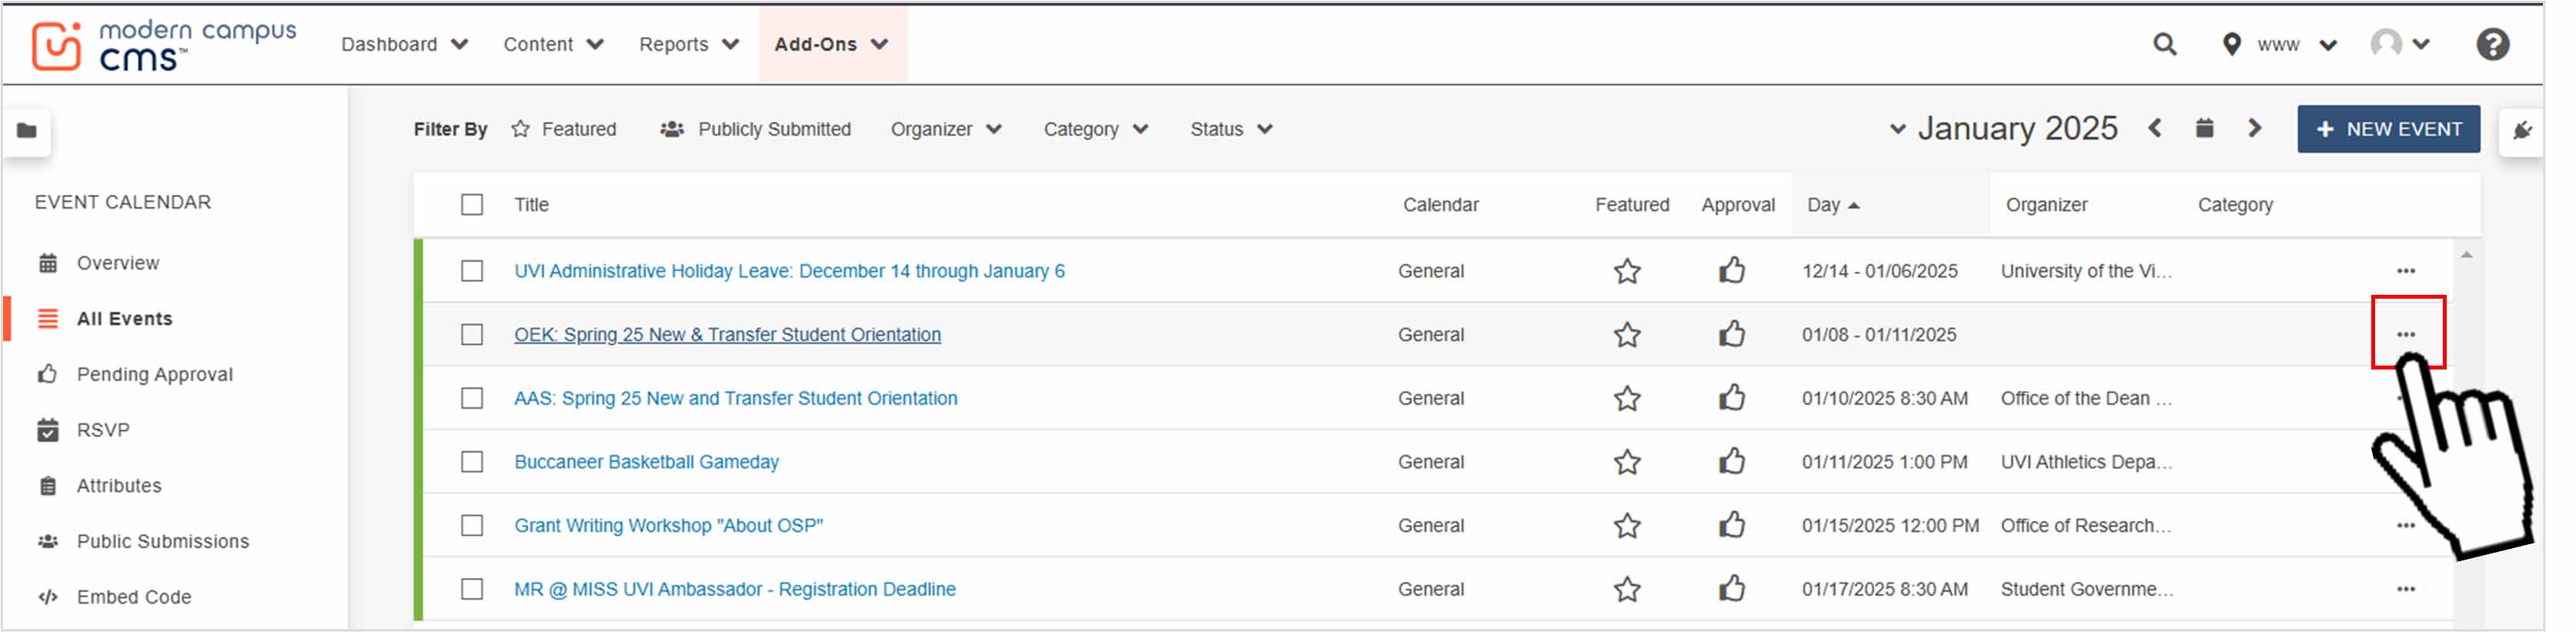This screenshot has width=2576, height=632.
Task: Open the search magnifier icon
Action: pos(2164,44)
